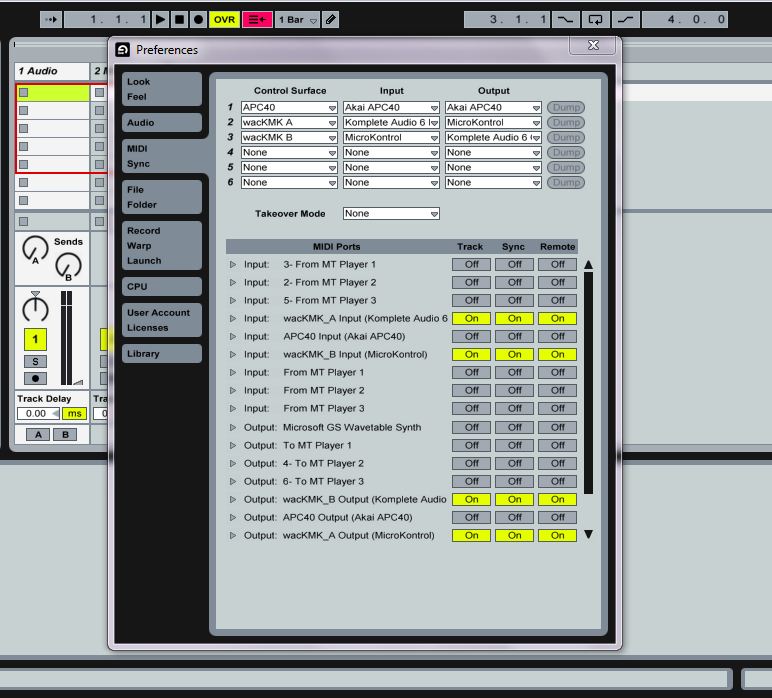This screenshot has height=698, width=772.
Task: Toggle Remote for wacKMK_A Output
Action: tap(557, 536)
